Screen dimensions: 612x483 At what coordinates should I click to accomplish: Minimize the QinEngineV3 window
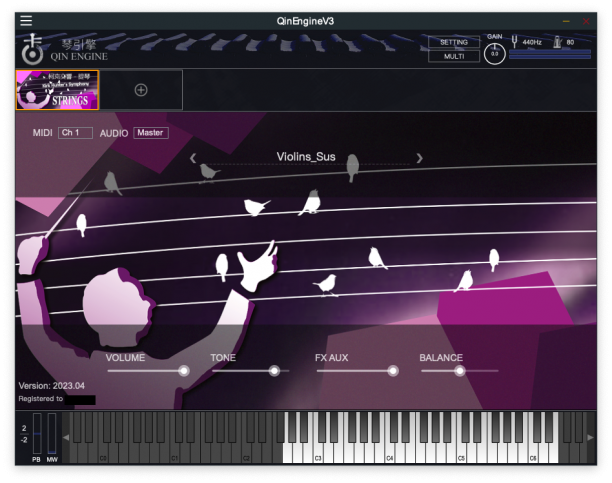coord(566,21)
